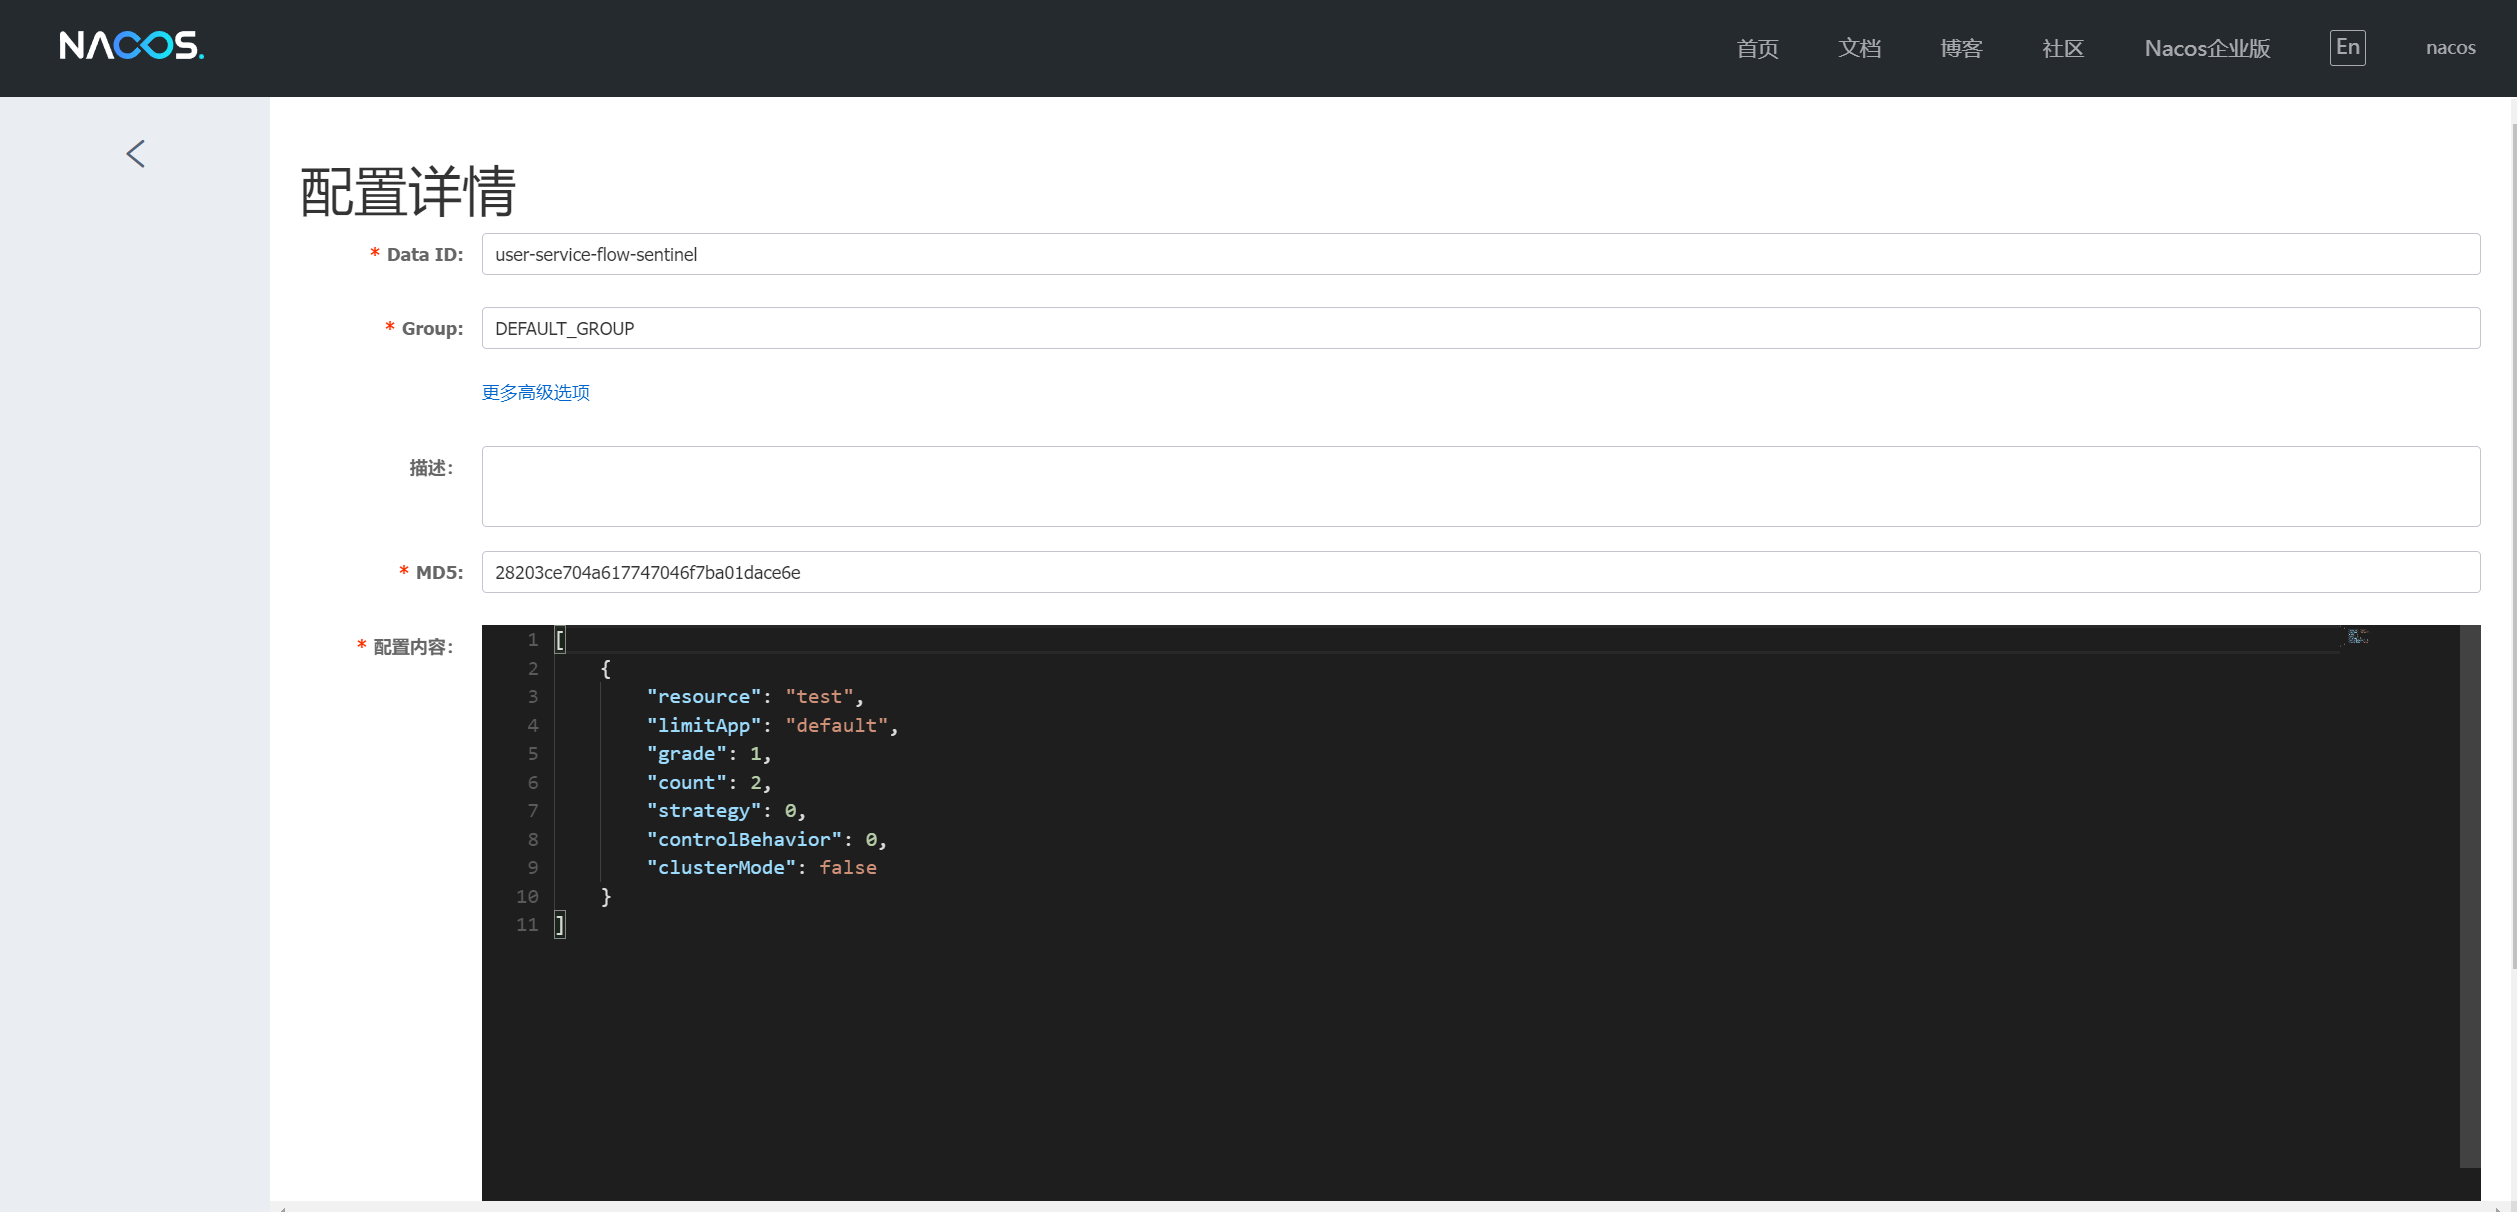Click the closing brace on line 10
Screen dimensions: 2517x1212
click(605, 897)
